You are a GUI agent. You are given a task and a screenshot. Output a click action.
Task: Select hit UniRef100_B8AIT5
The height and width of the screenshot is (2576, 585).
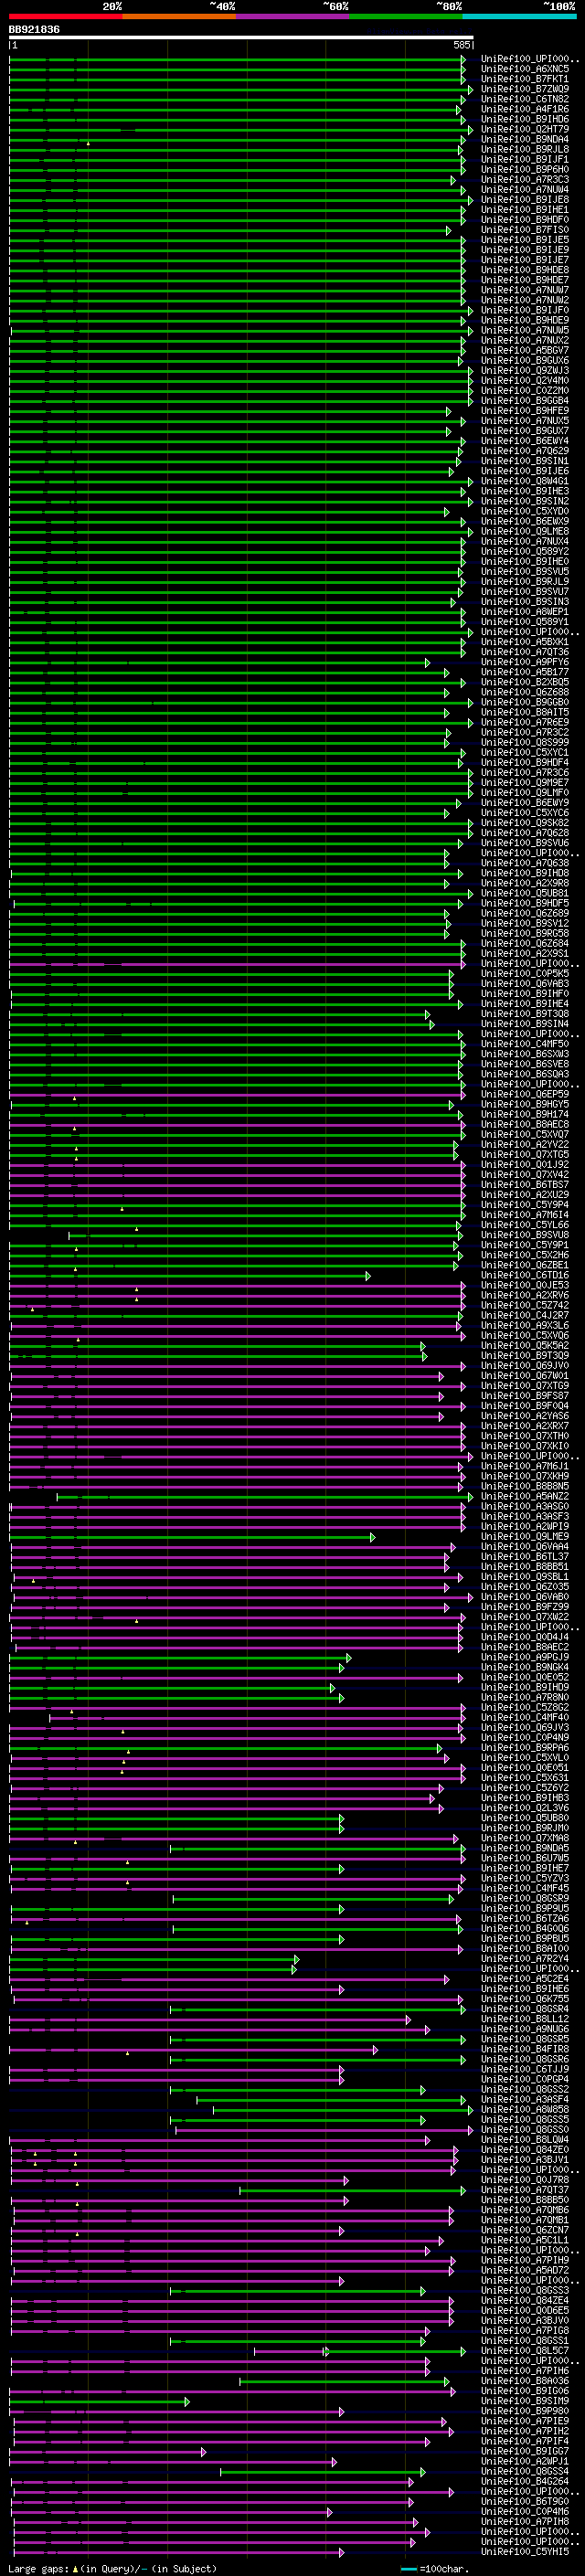point(525,712)
